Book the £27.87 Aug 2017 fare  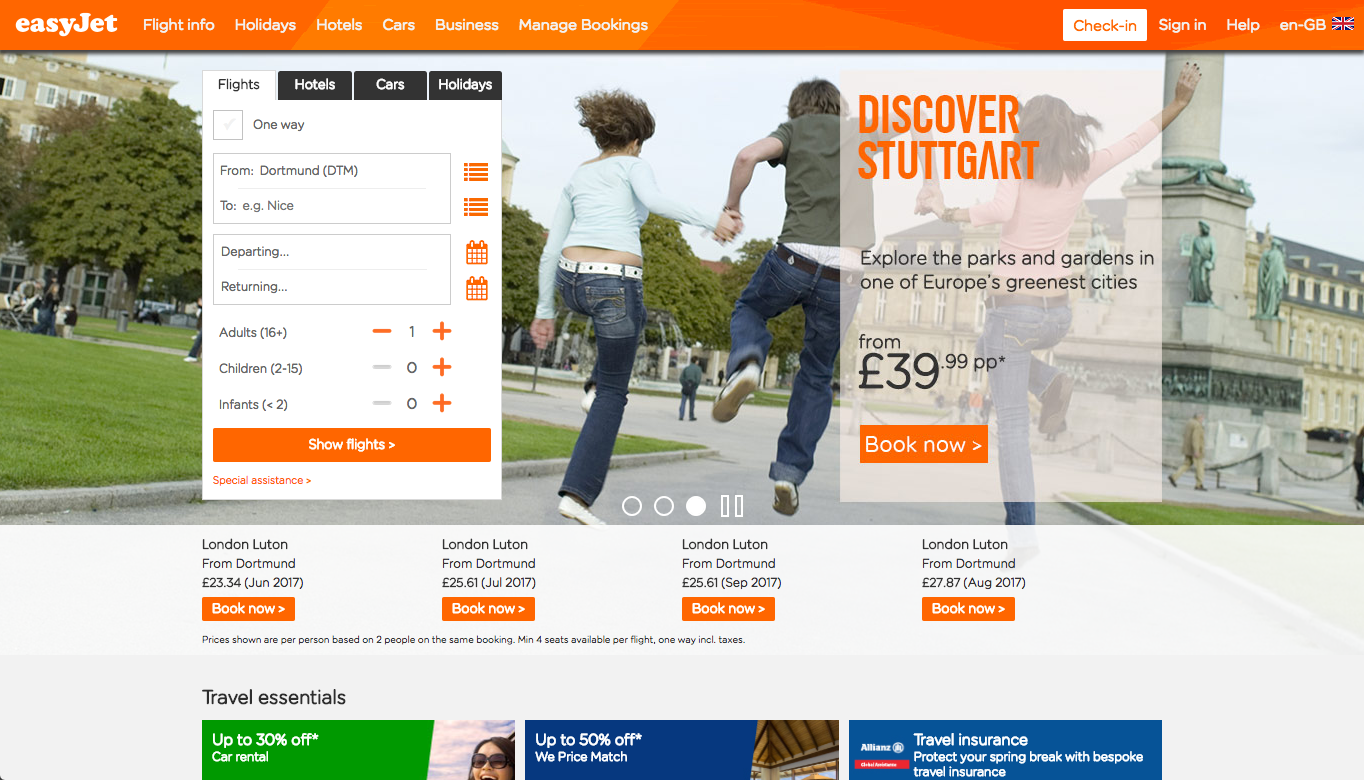(x=968, y=609)
